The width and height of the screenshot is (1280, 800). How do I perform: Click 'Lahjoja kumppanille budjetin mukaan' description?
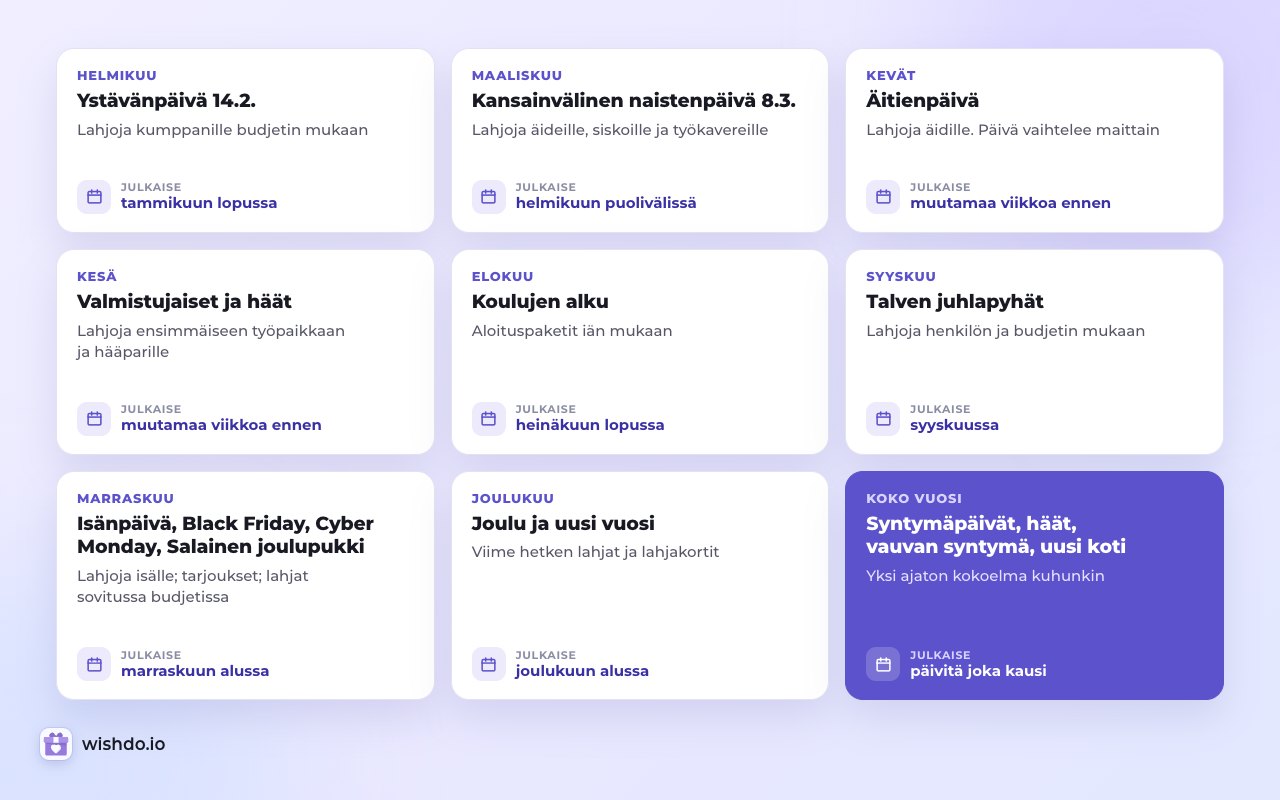[223, 130]
